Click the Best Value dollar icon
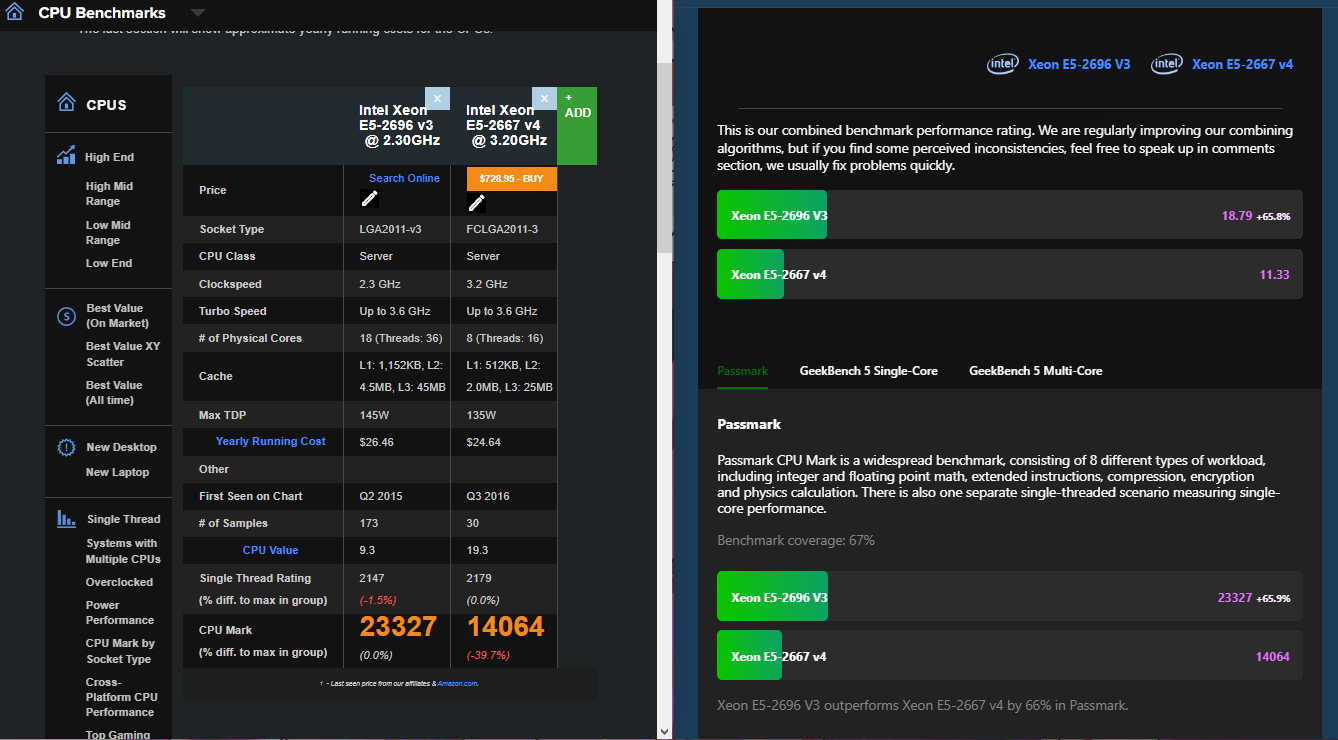 point(66,316)
